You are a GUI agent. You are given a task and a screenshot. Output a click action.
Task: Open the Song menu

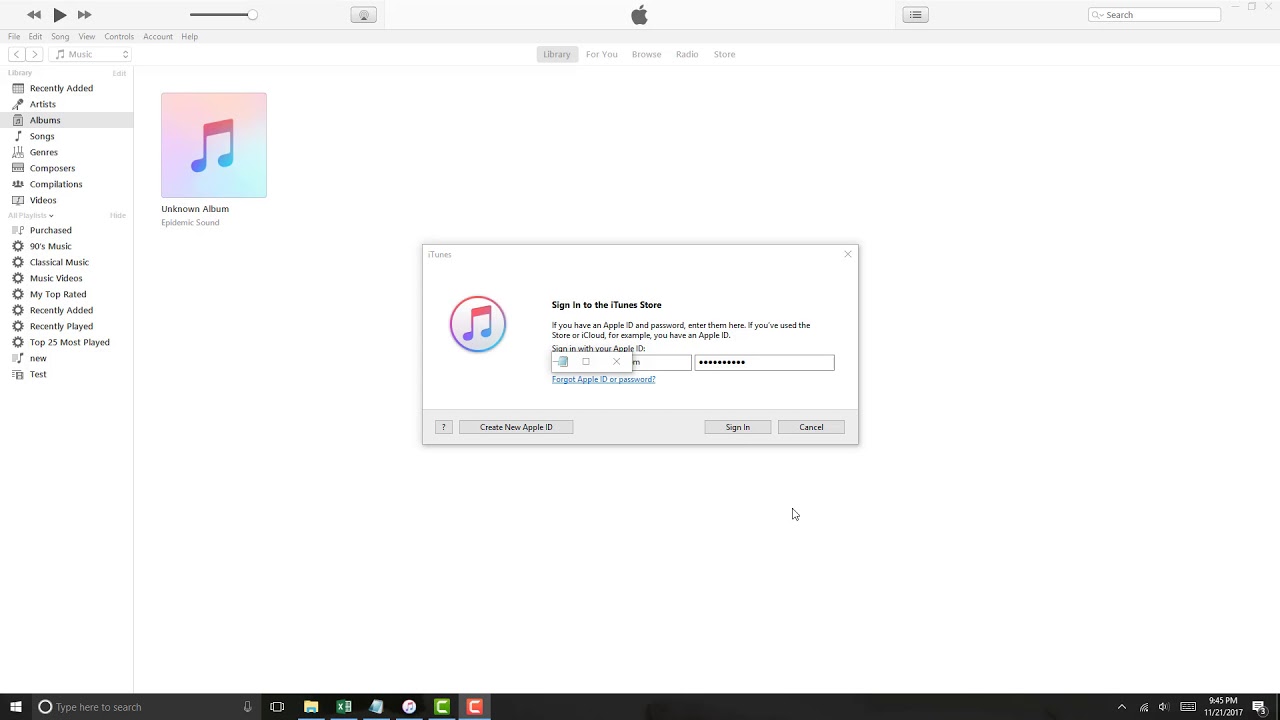[x=60, y=37]
